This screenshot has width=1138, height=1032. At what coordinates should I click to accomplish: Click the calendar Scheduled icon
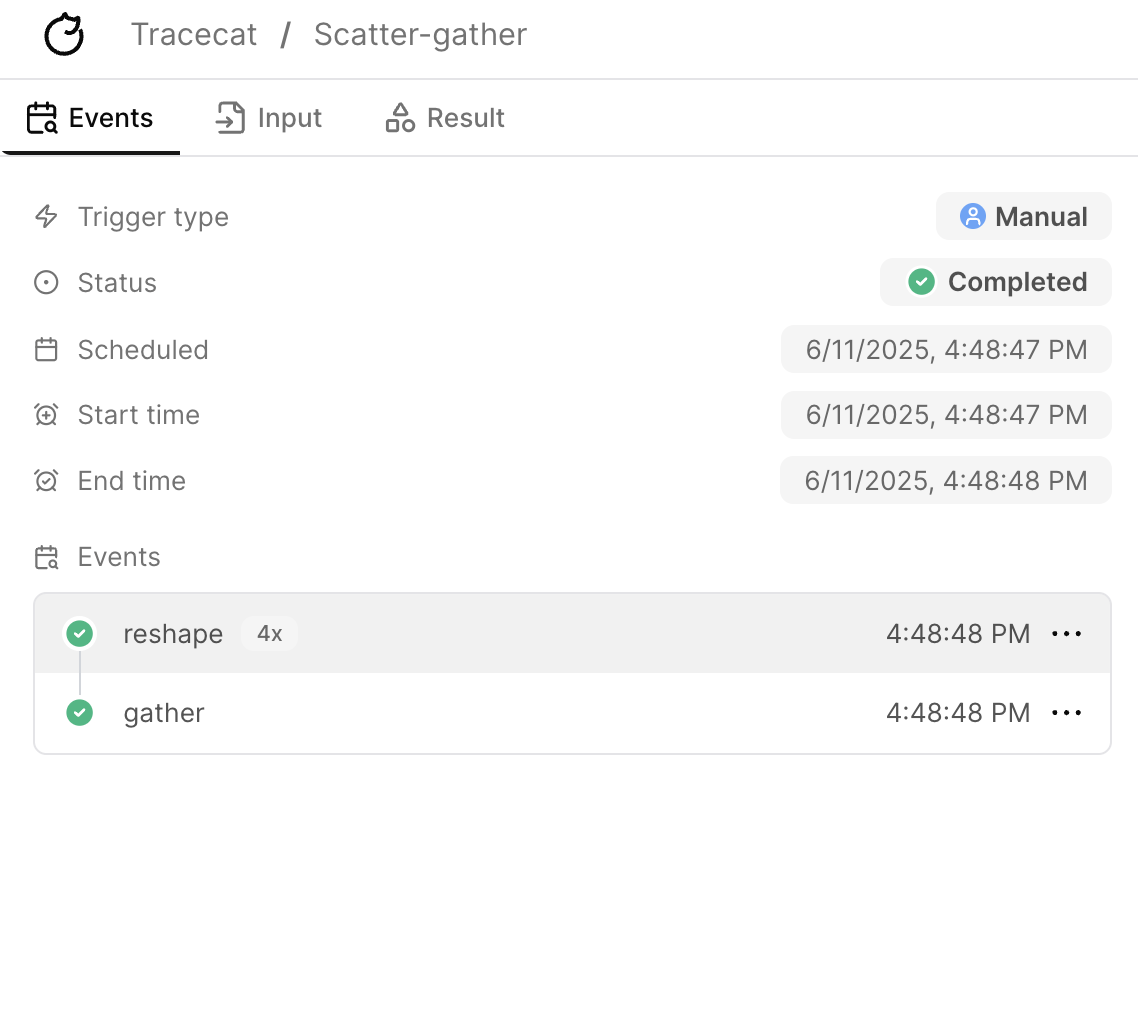tap(46, 349)
